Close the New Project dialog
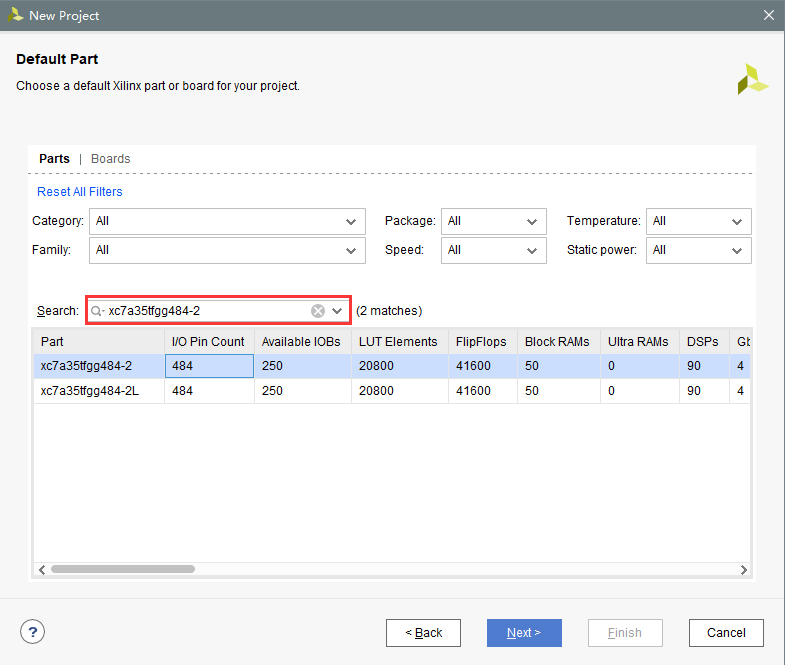Screen dimensions: 785x665 click(769, 15)
